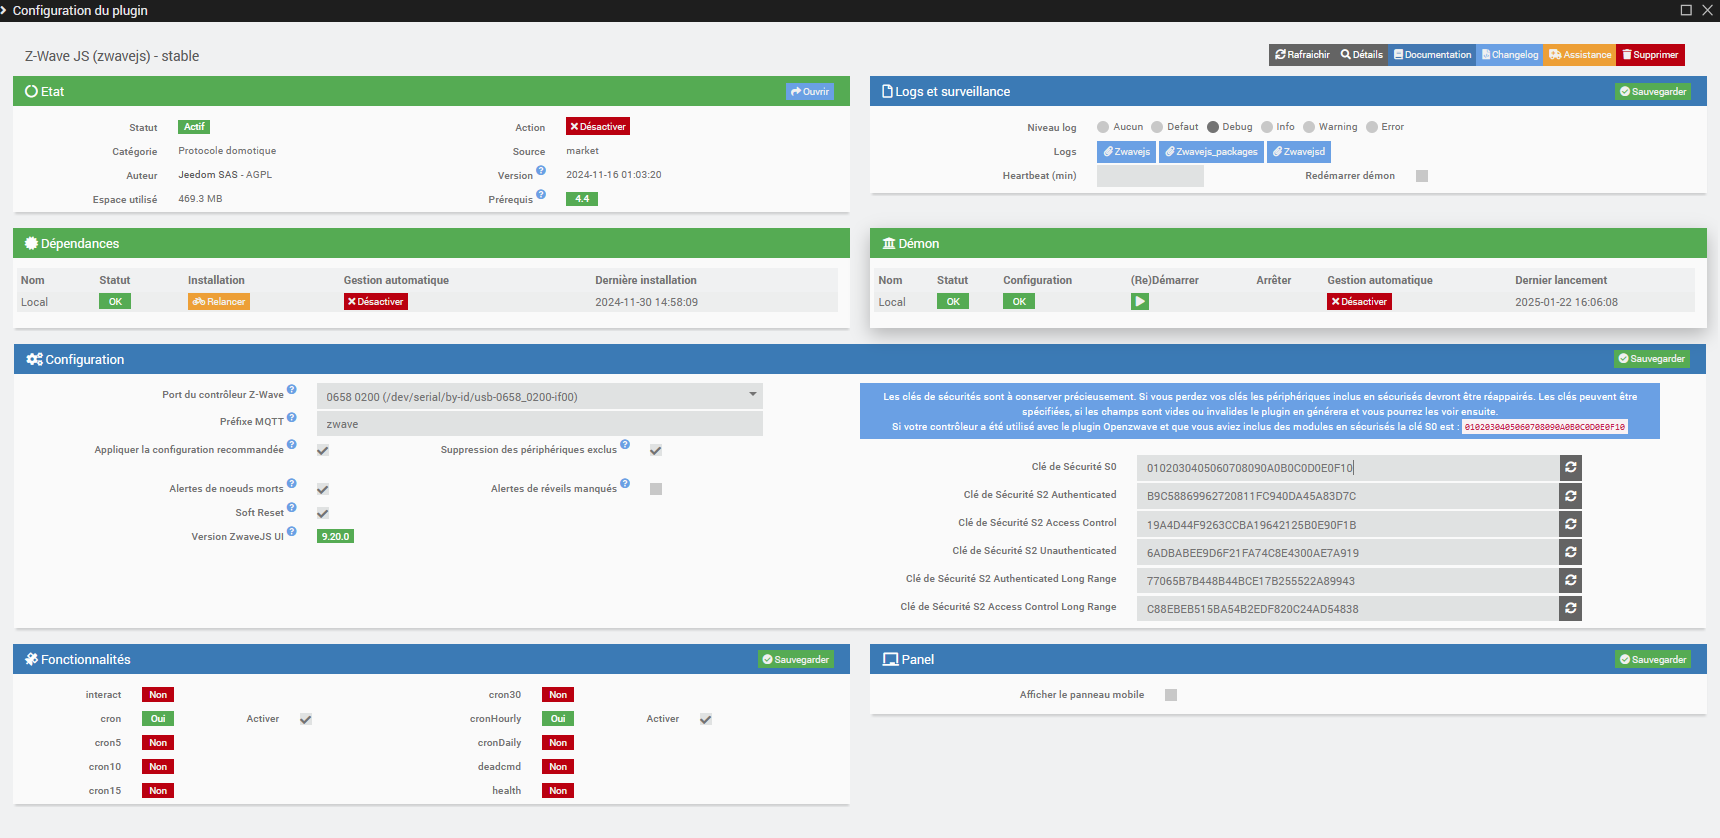
Task: Start the demon with the green play button
Action: point(1140,301)
